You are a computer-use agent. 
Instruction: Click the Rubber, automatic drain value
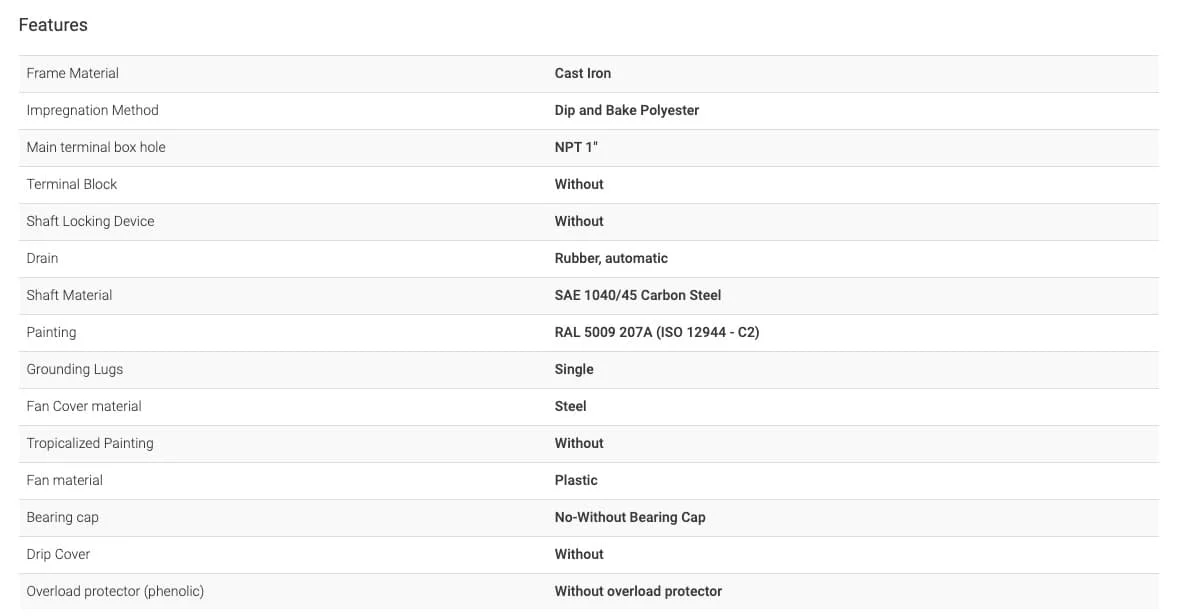611,258
